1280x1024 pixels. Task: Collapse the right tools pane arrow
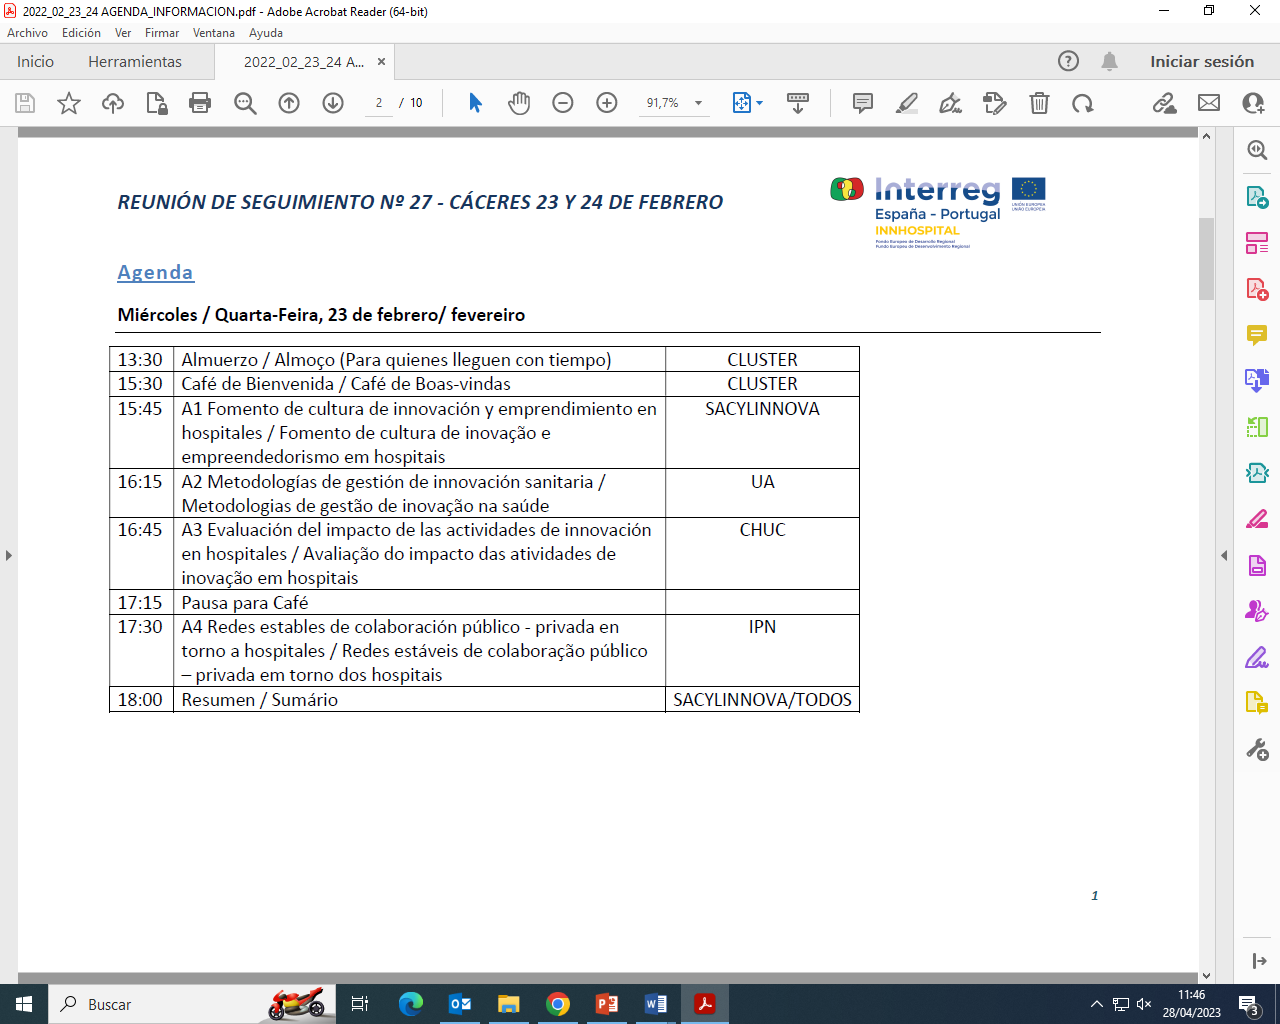pyautogui.click(x=1224, y=555)
